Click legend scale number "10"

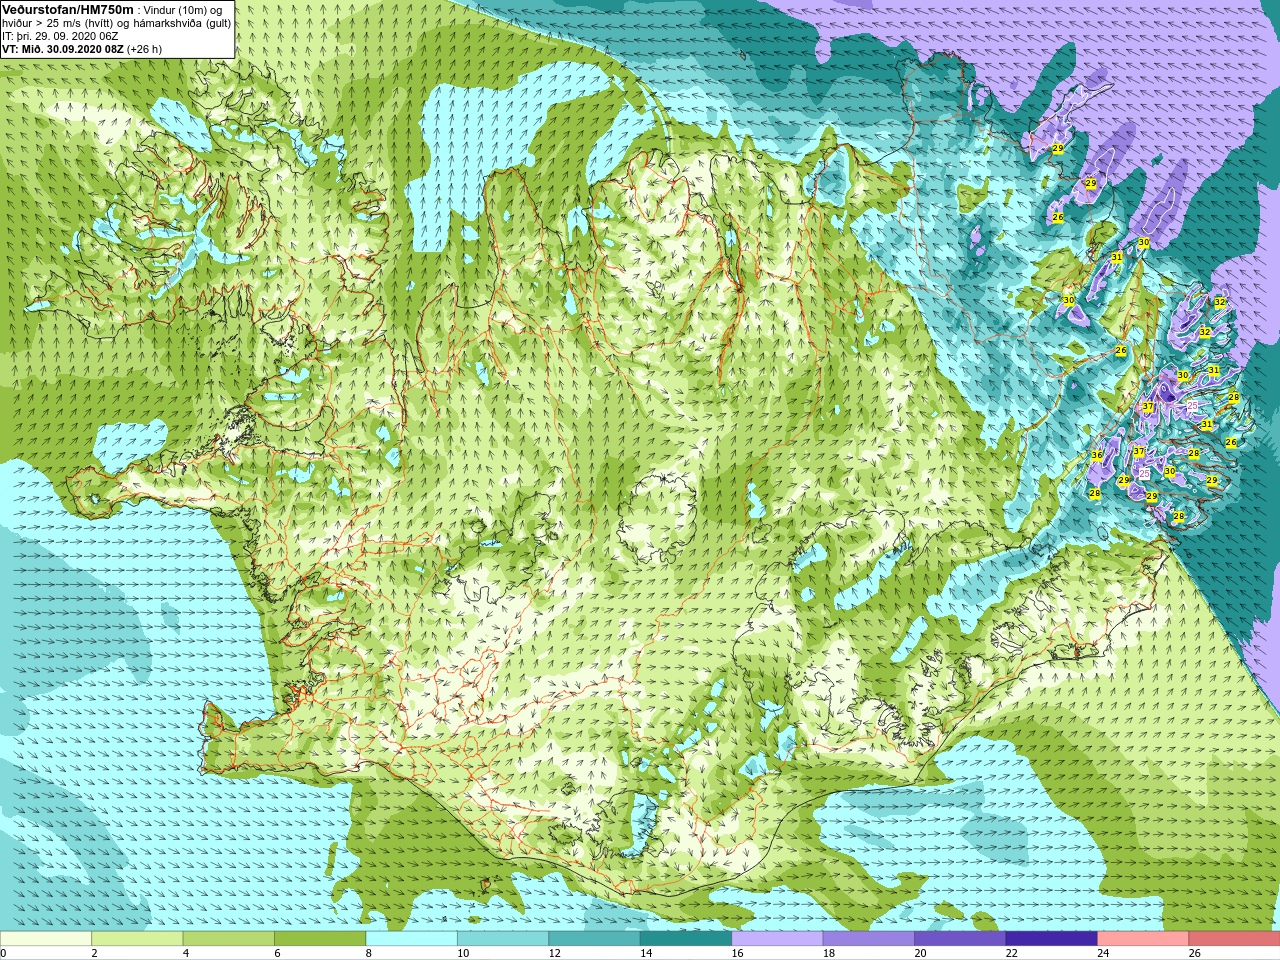coord(462,953)
